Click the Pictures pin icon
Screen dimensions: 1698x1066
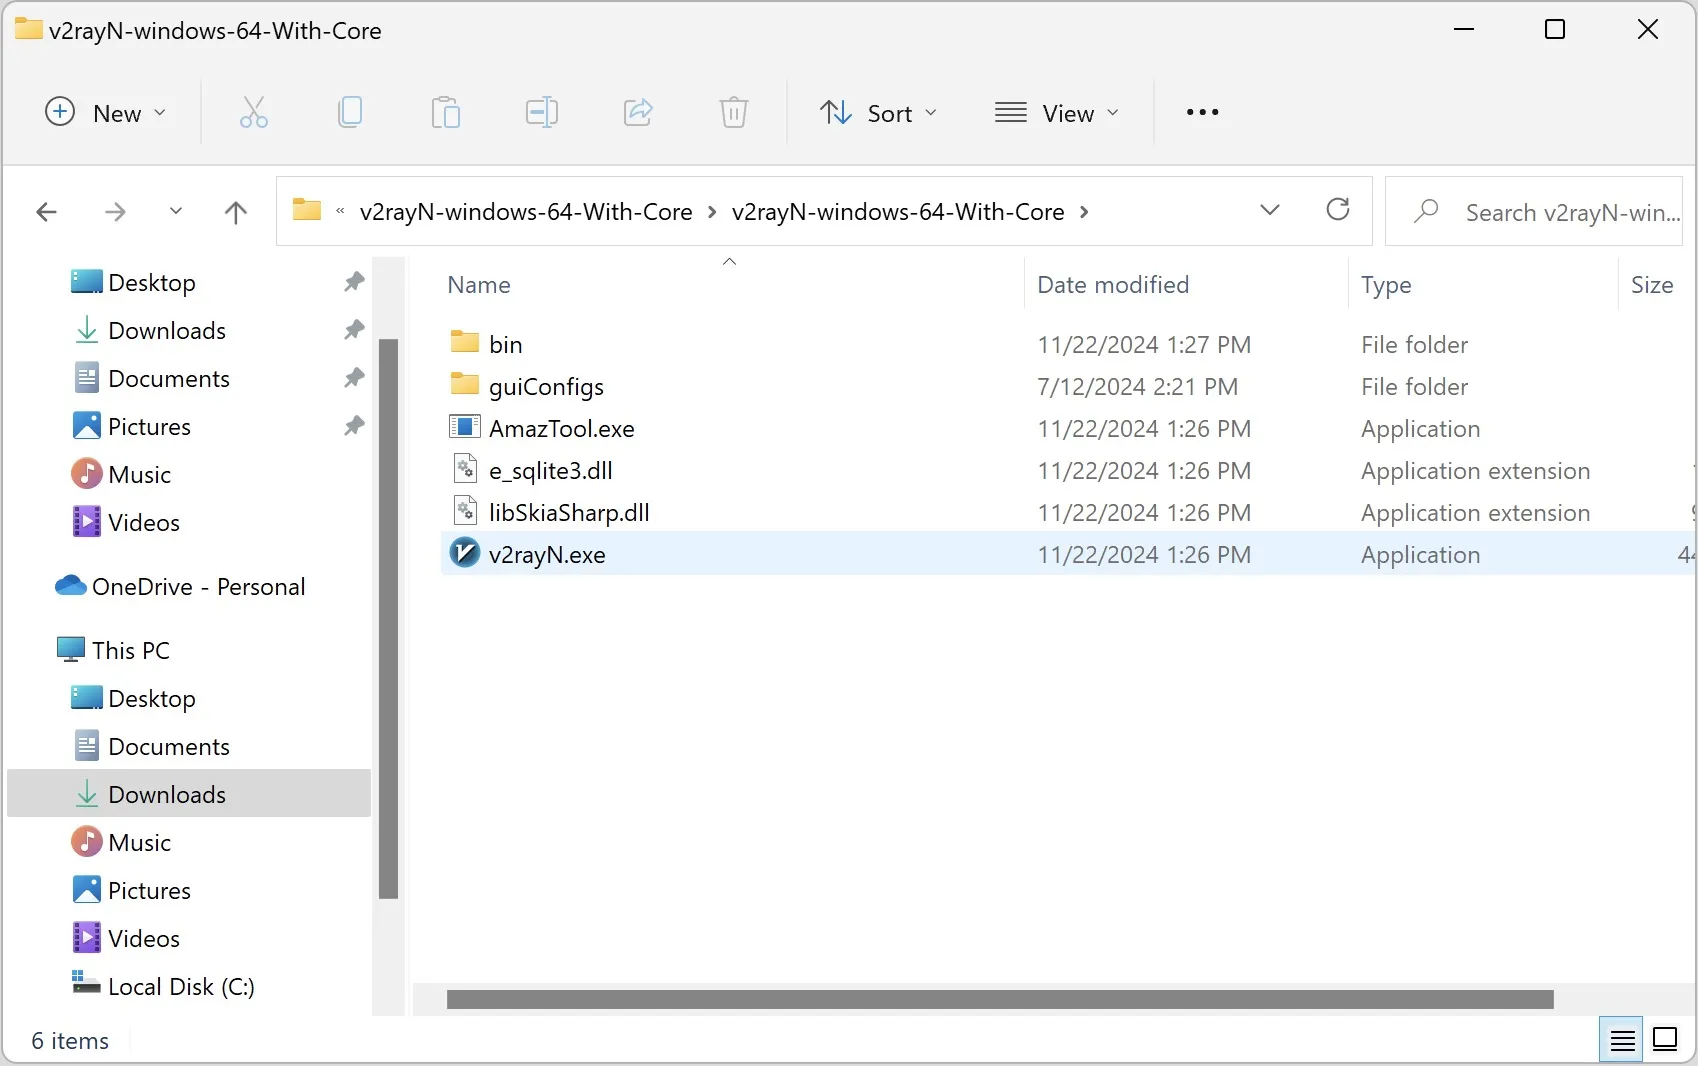(354, 426)
